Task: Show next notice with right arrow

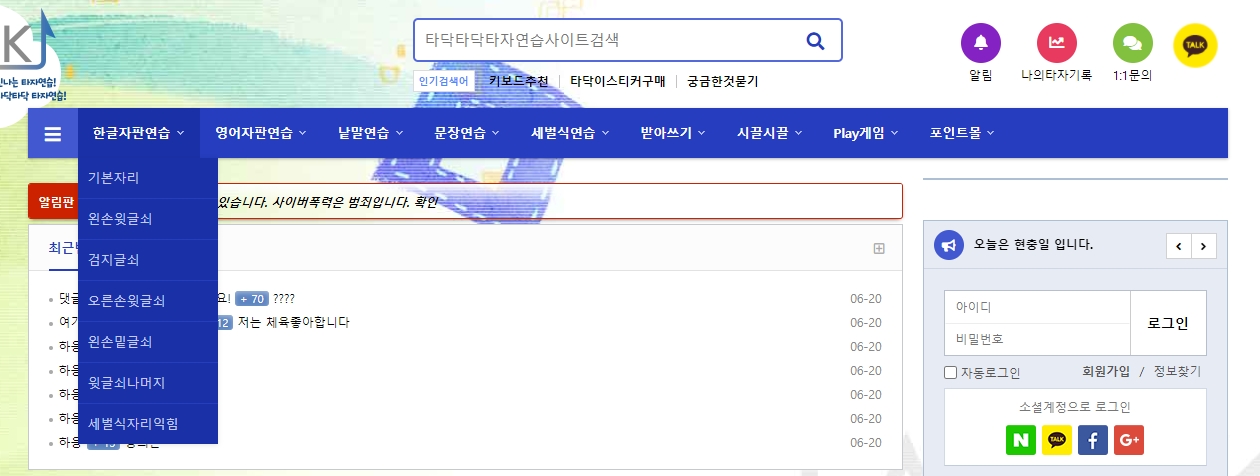Action: tap(1204, 246)
